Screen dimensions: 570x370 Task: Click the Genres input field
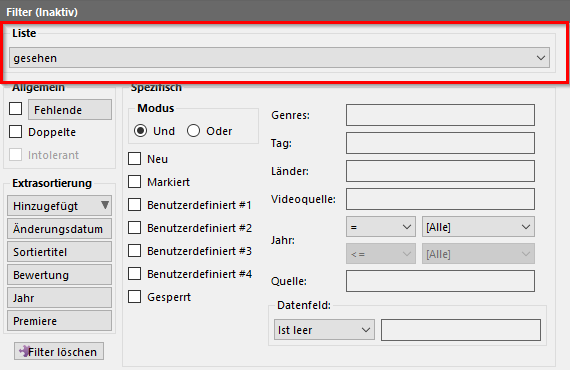440,115
